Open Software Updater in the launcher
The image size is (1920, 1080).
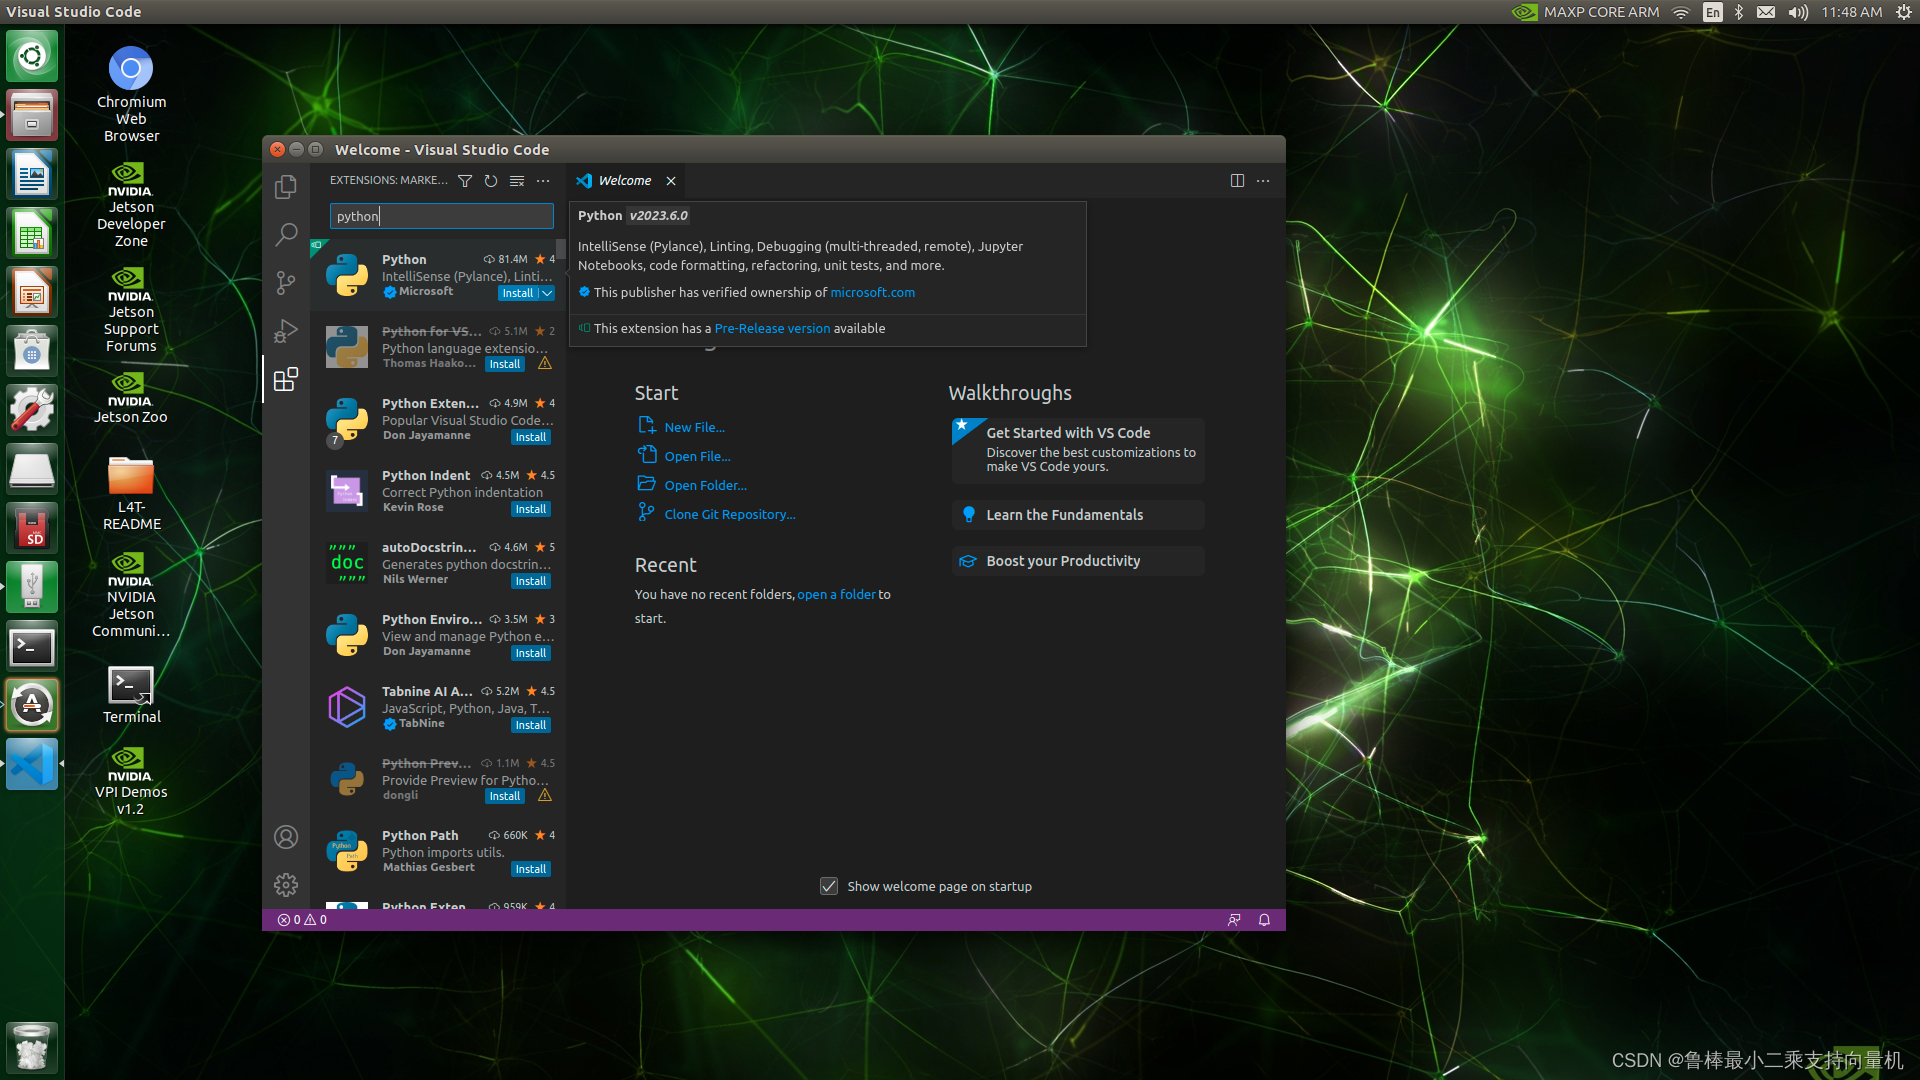pos(32,705)
